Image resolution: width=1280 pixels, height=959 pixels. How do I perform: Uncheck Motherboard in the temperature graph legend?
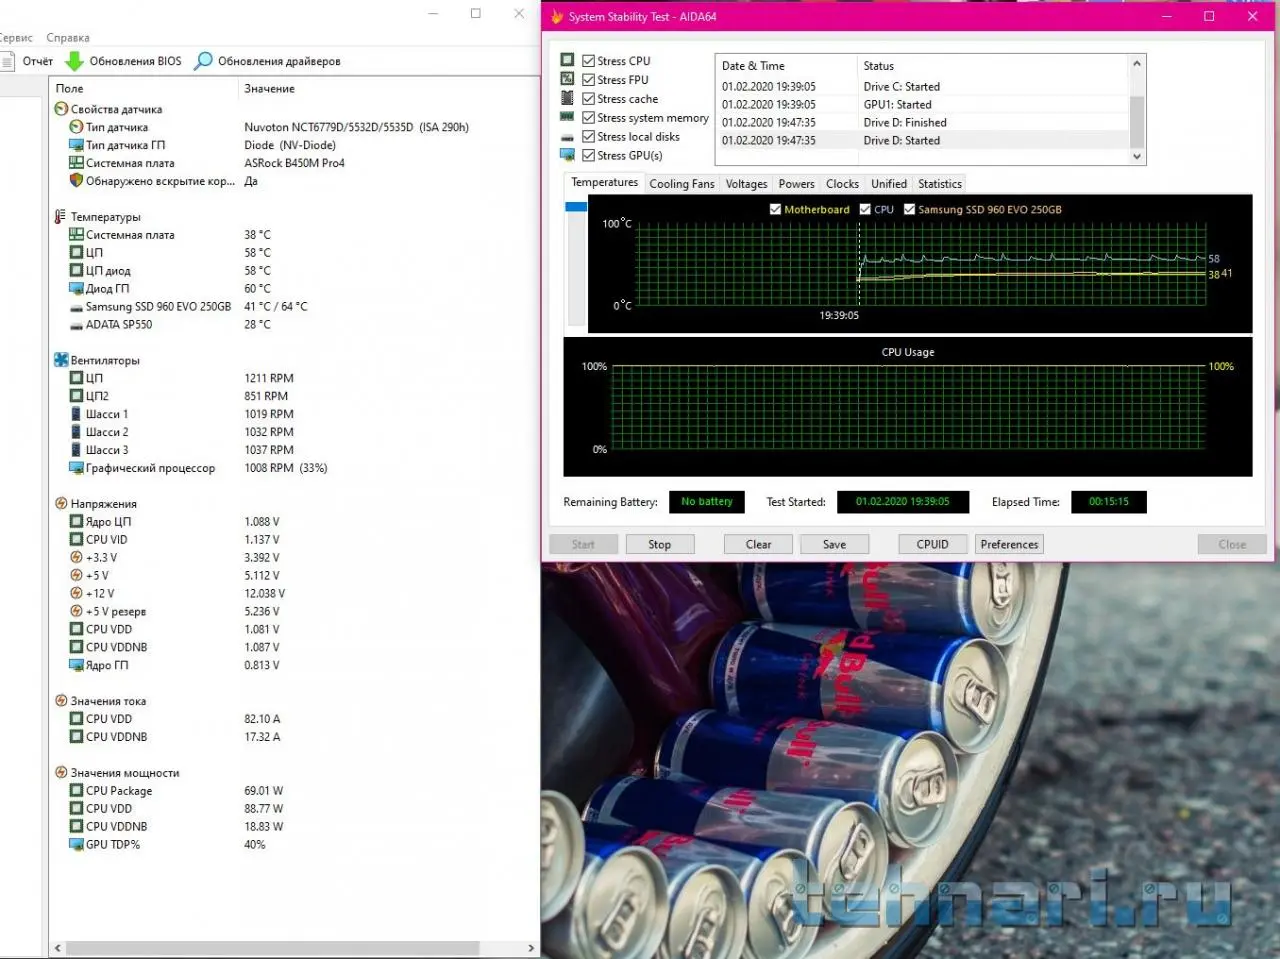(x=775, y=210)
